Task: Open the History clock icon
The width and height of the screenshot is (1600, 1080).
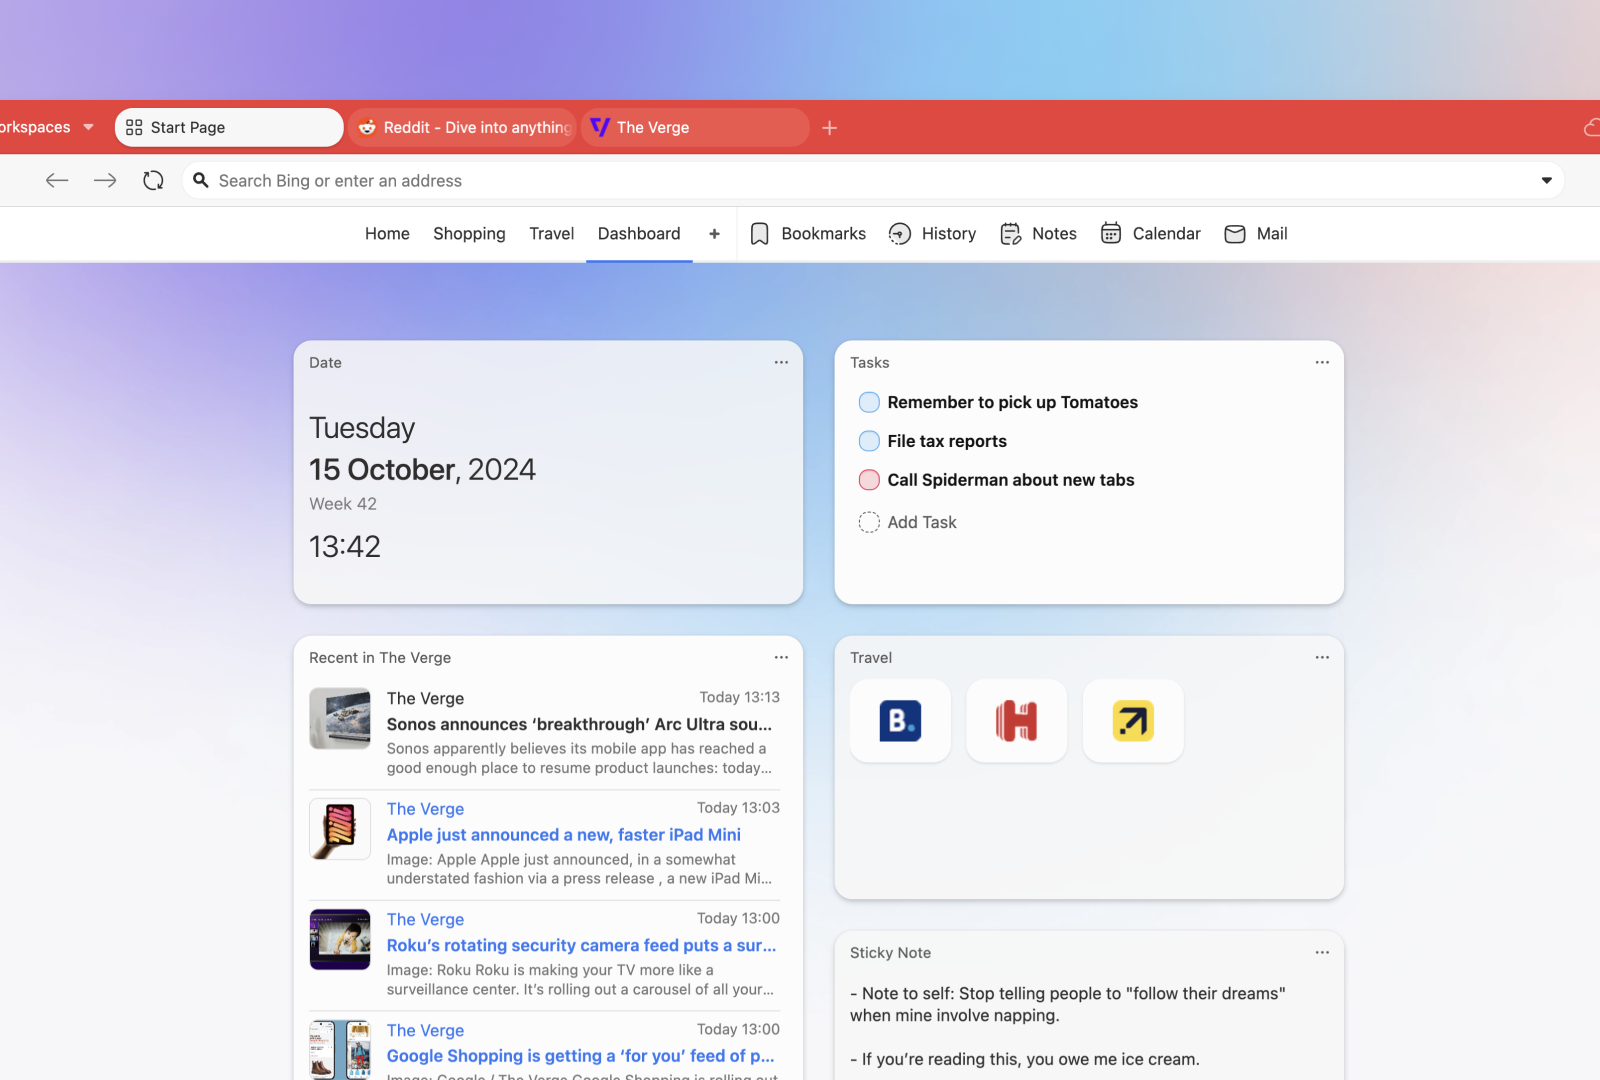Action: pyautogui.click(x=900, y=234)
